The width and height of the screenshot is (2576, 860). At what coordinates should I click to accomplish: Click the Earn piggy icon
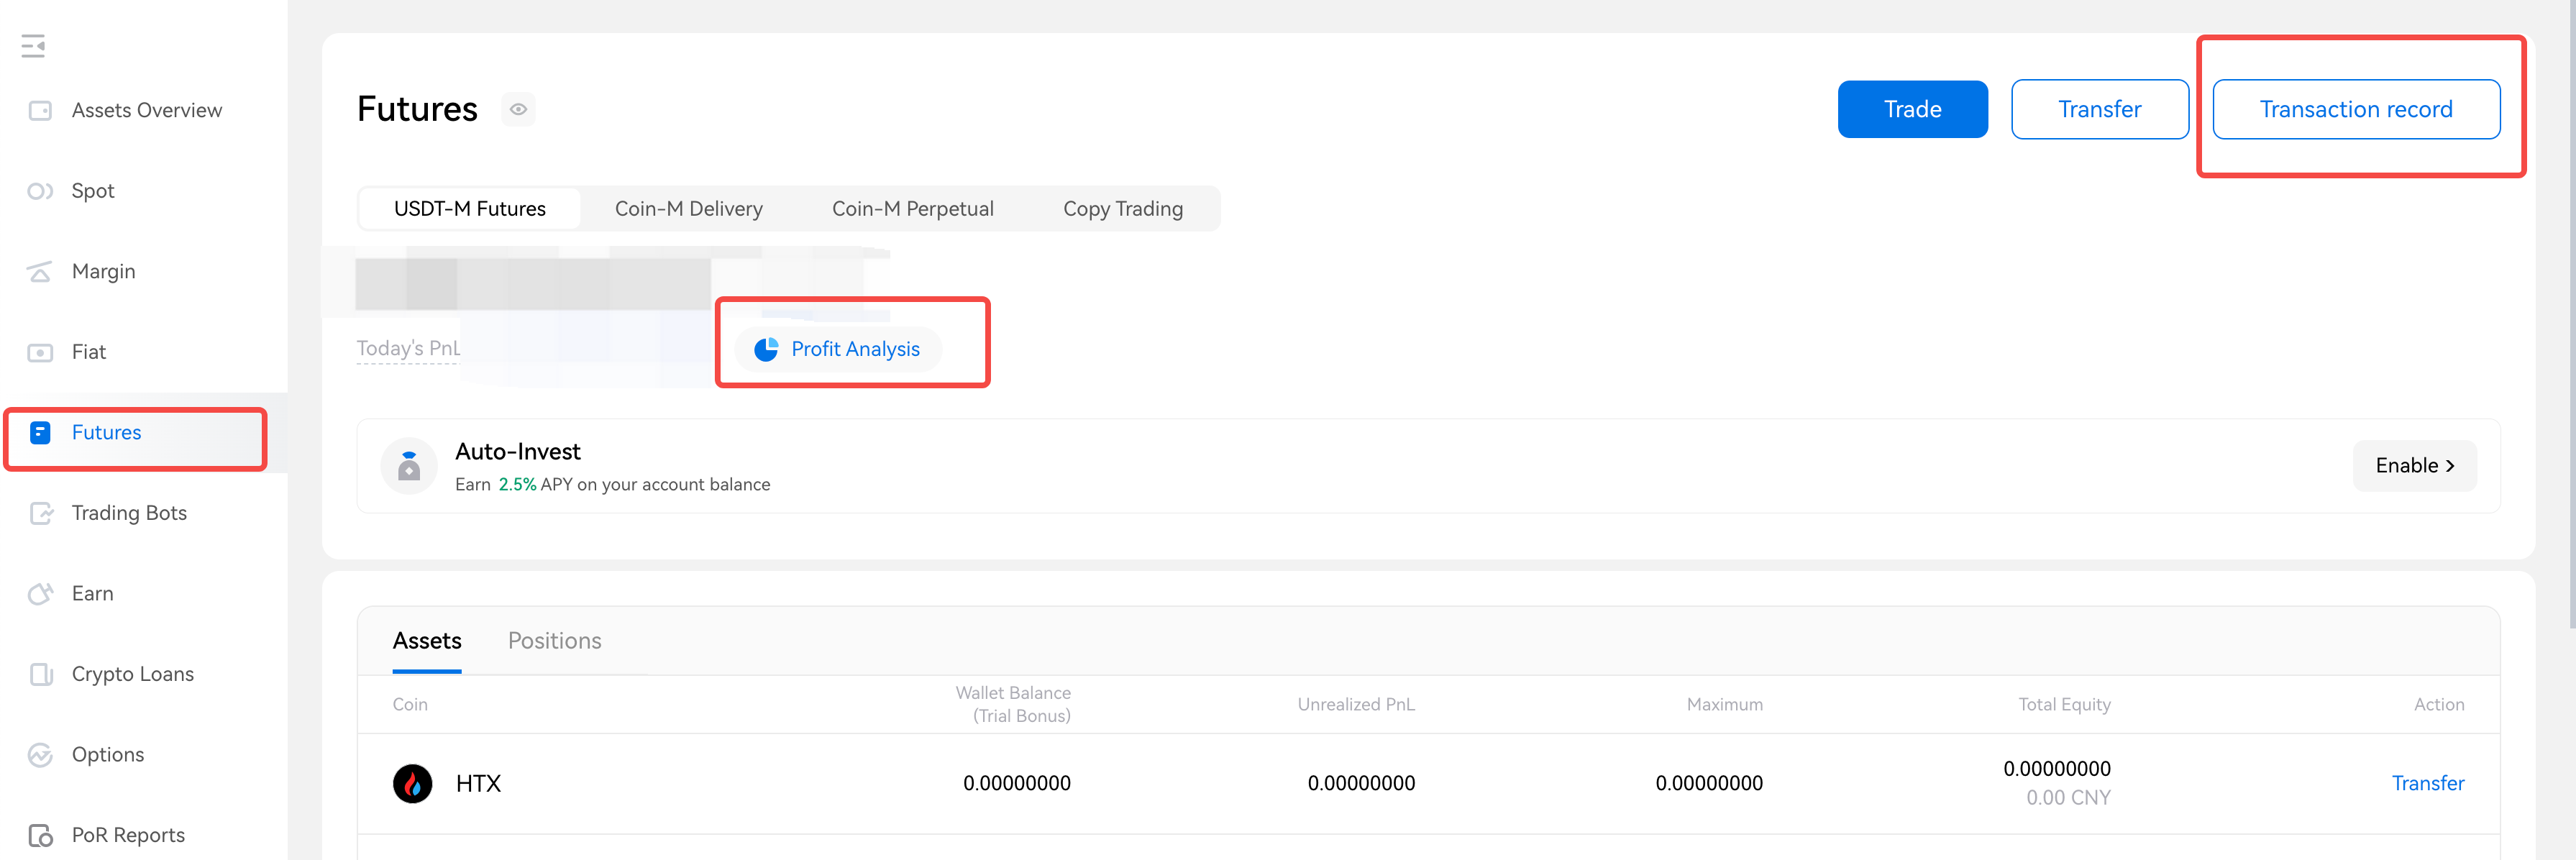coord(40,594)
